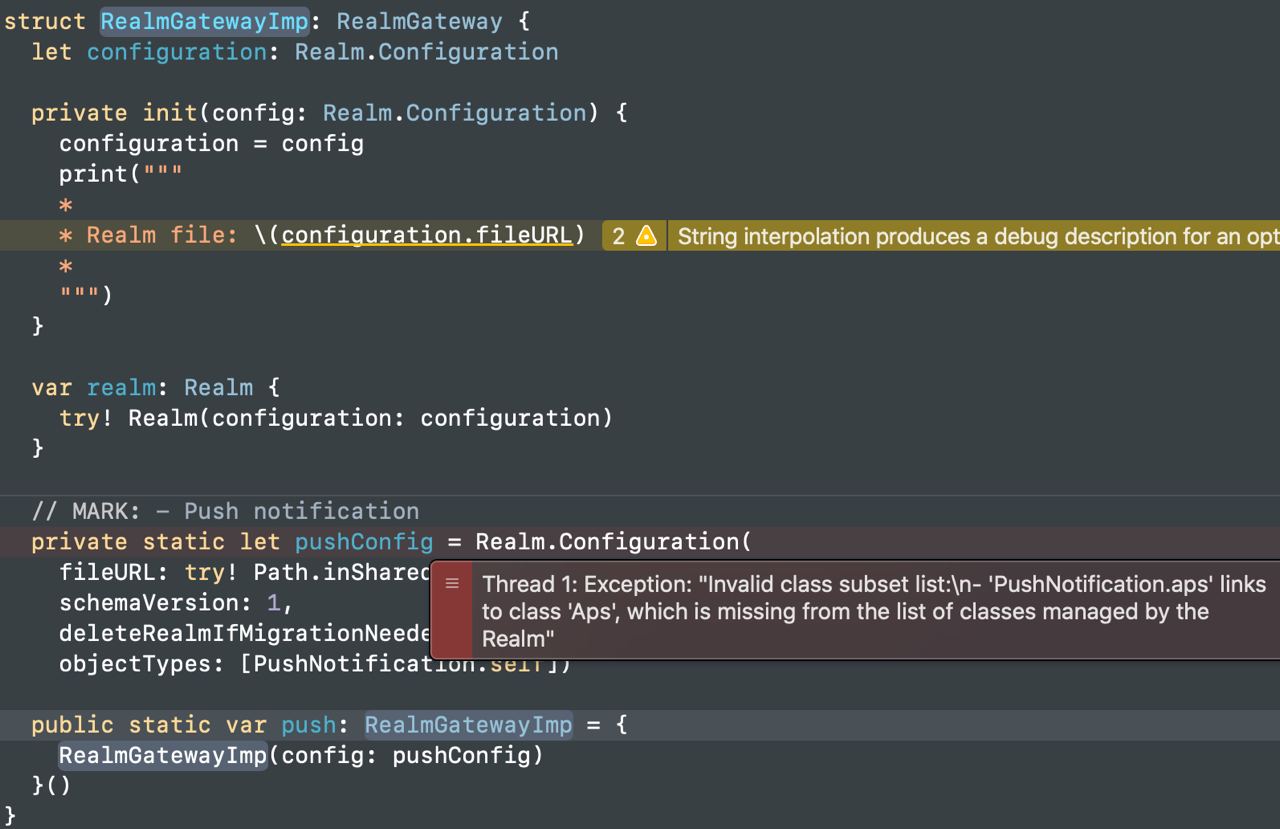Select the highlighted RealmGatewayImp struct name
Screen dimensions: 1280x829
coord(205,21)
